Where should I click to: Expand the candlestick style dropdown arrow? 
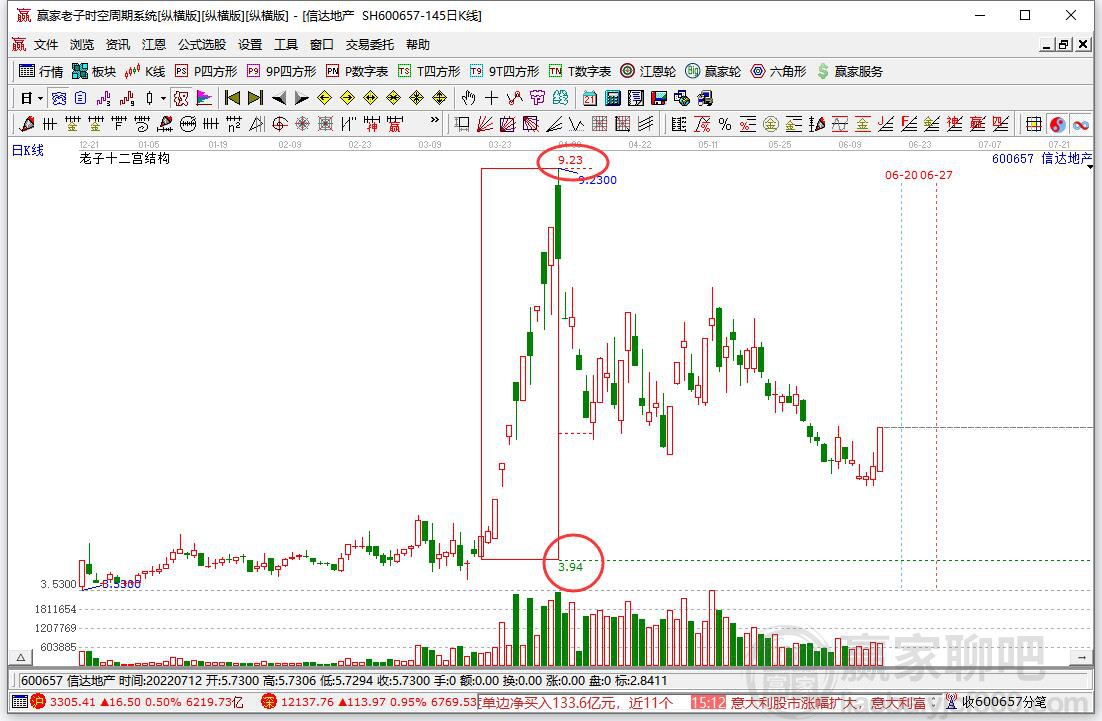point(163,98)
